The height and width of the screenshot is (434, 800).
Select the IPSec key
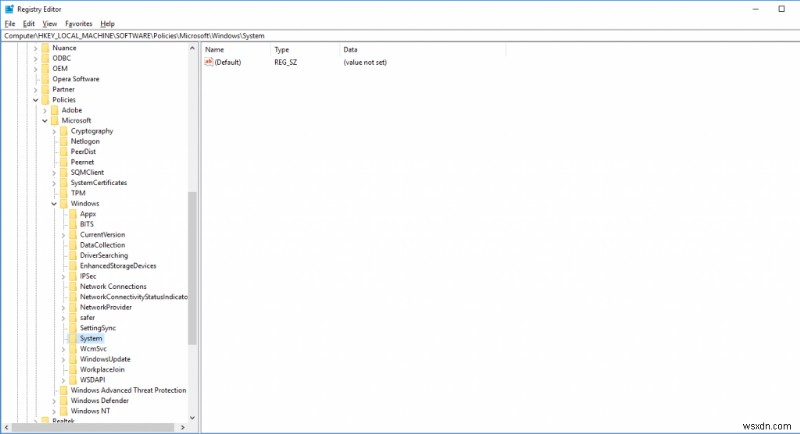88,276
